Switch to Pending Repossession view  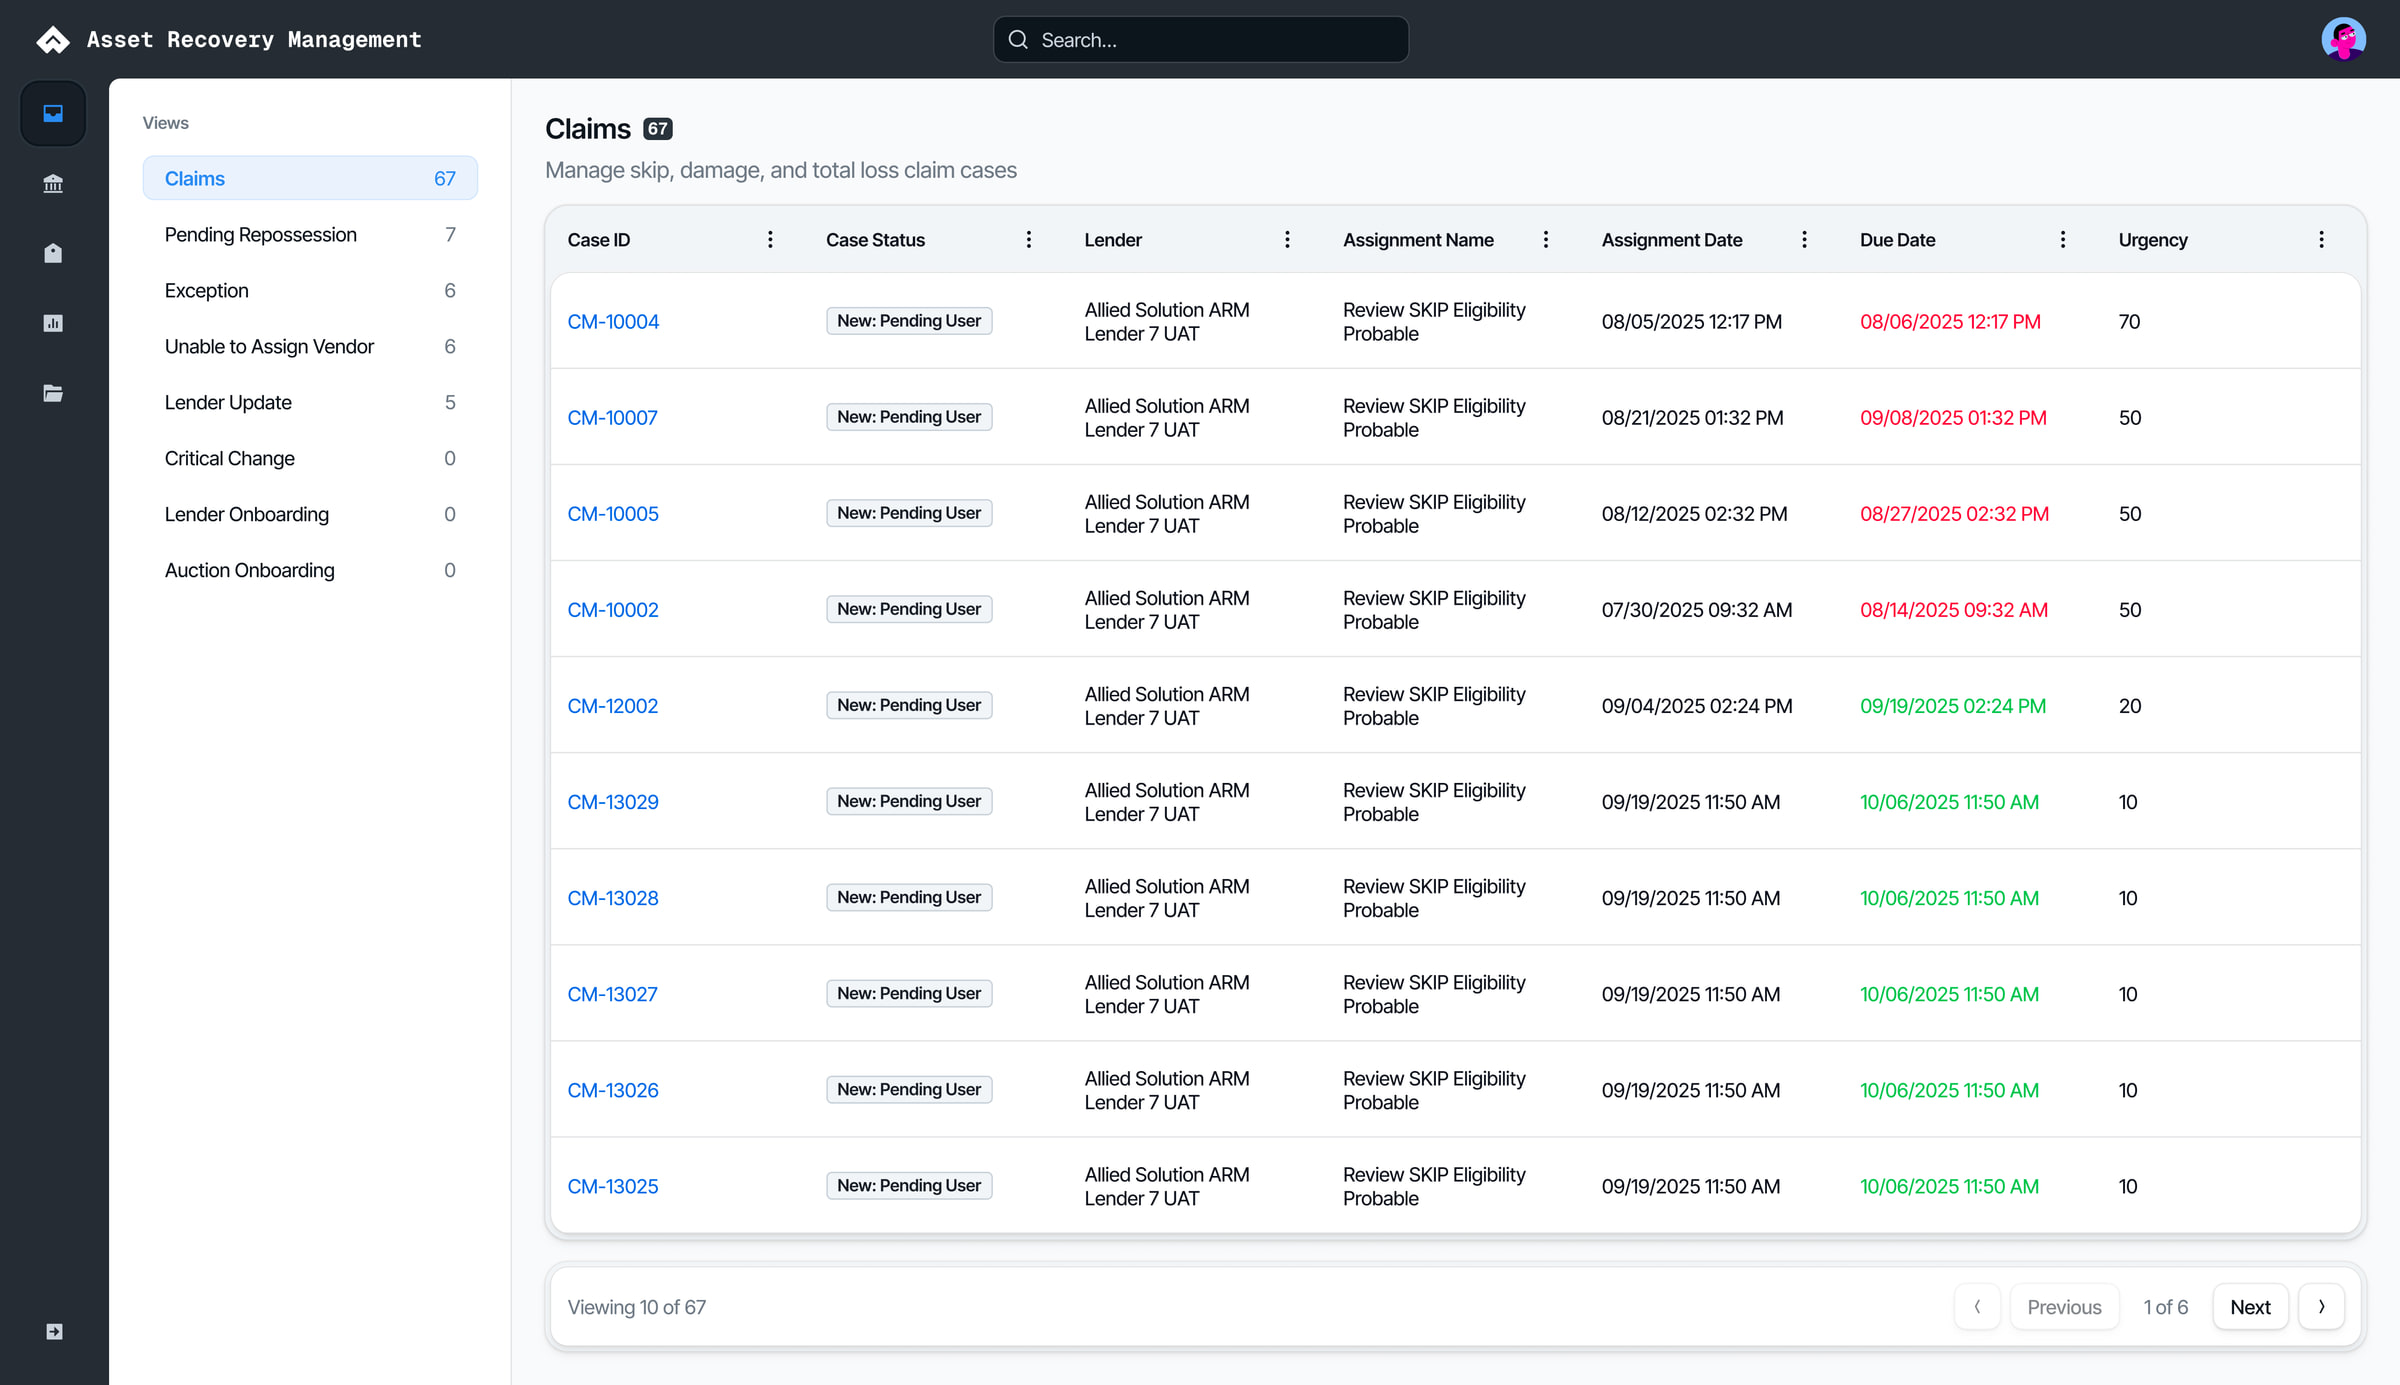tap(310, 234)
